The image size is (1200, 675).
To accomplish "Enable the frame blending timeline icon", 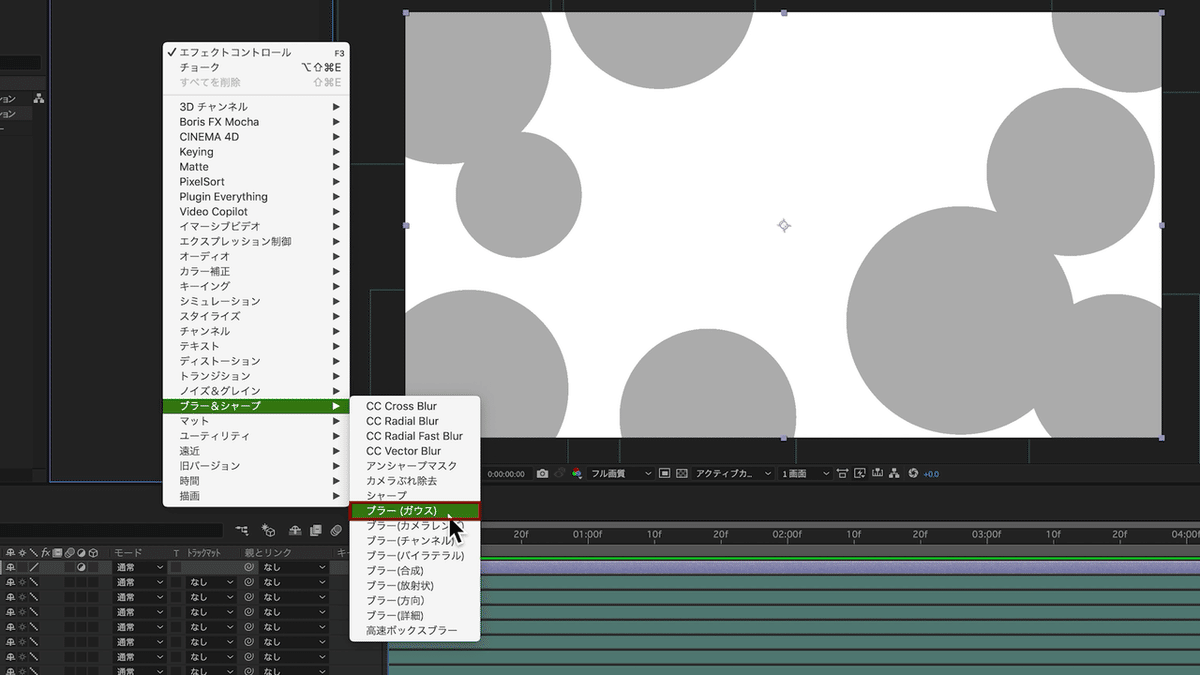I will pos(316,530).
